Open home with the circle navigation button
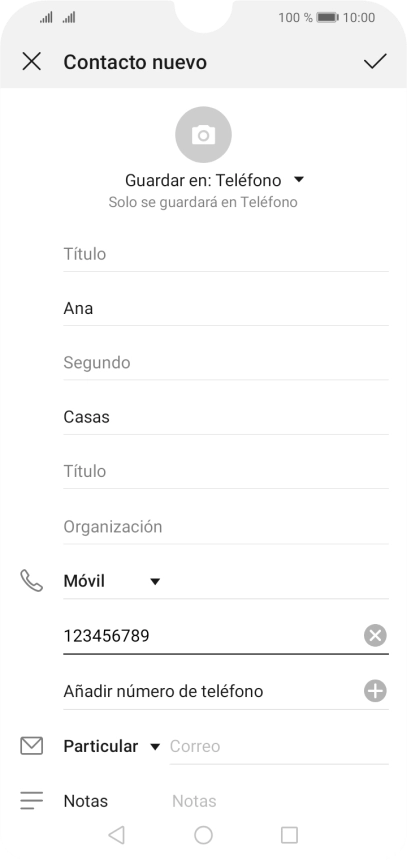The width and height of the screenshot is (407, 860). [204, 835]
